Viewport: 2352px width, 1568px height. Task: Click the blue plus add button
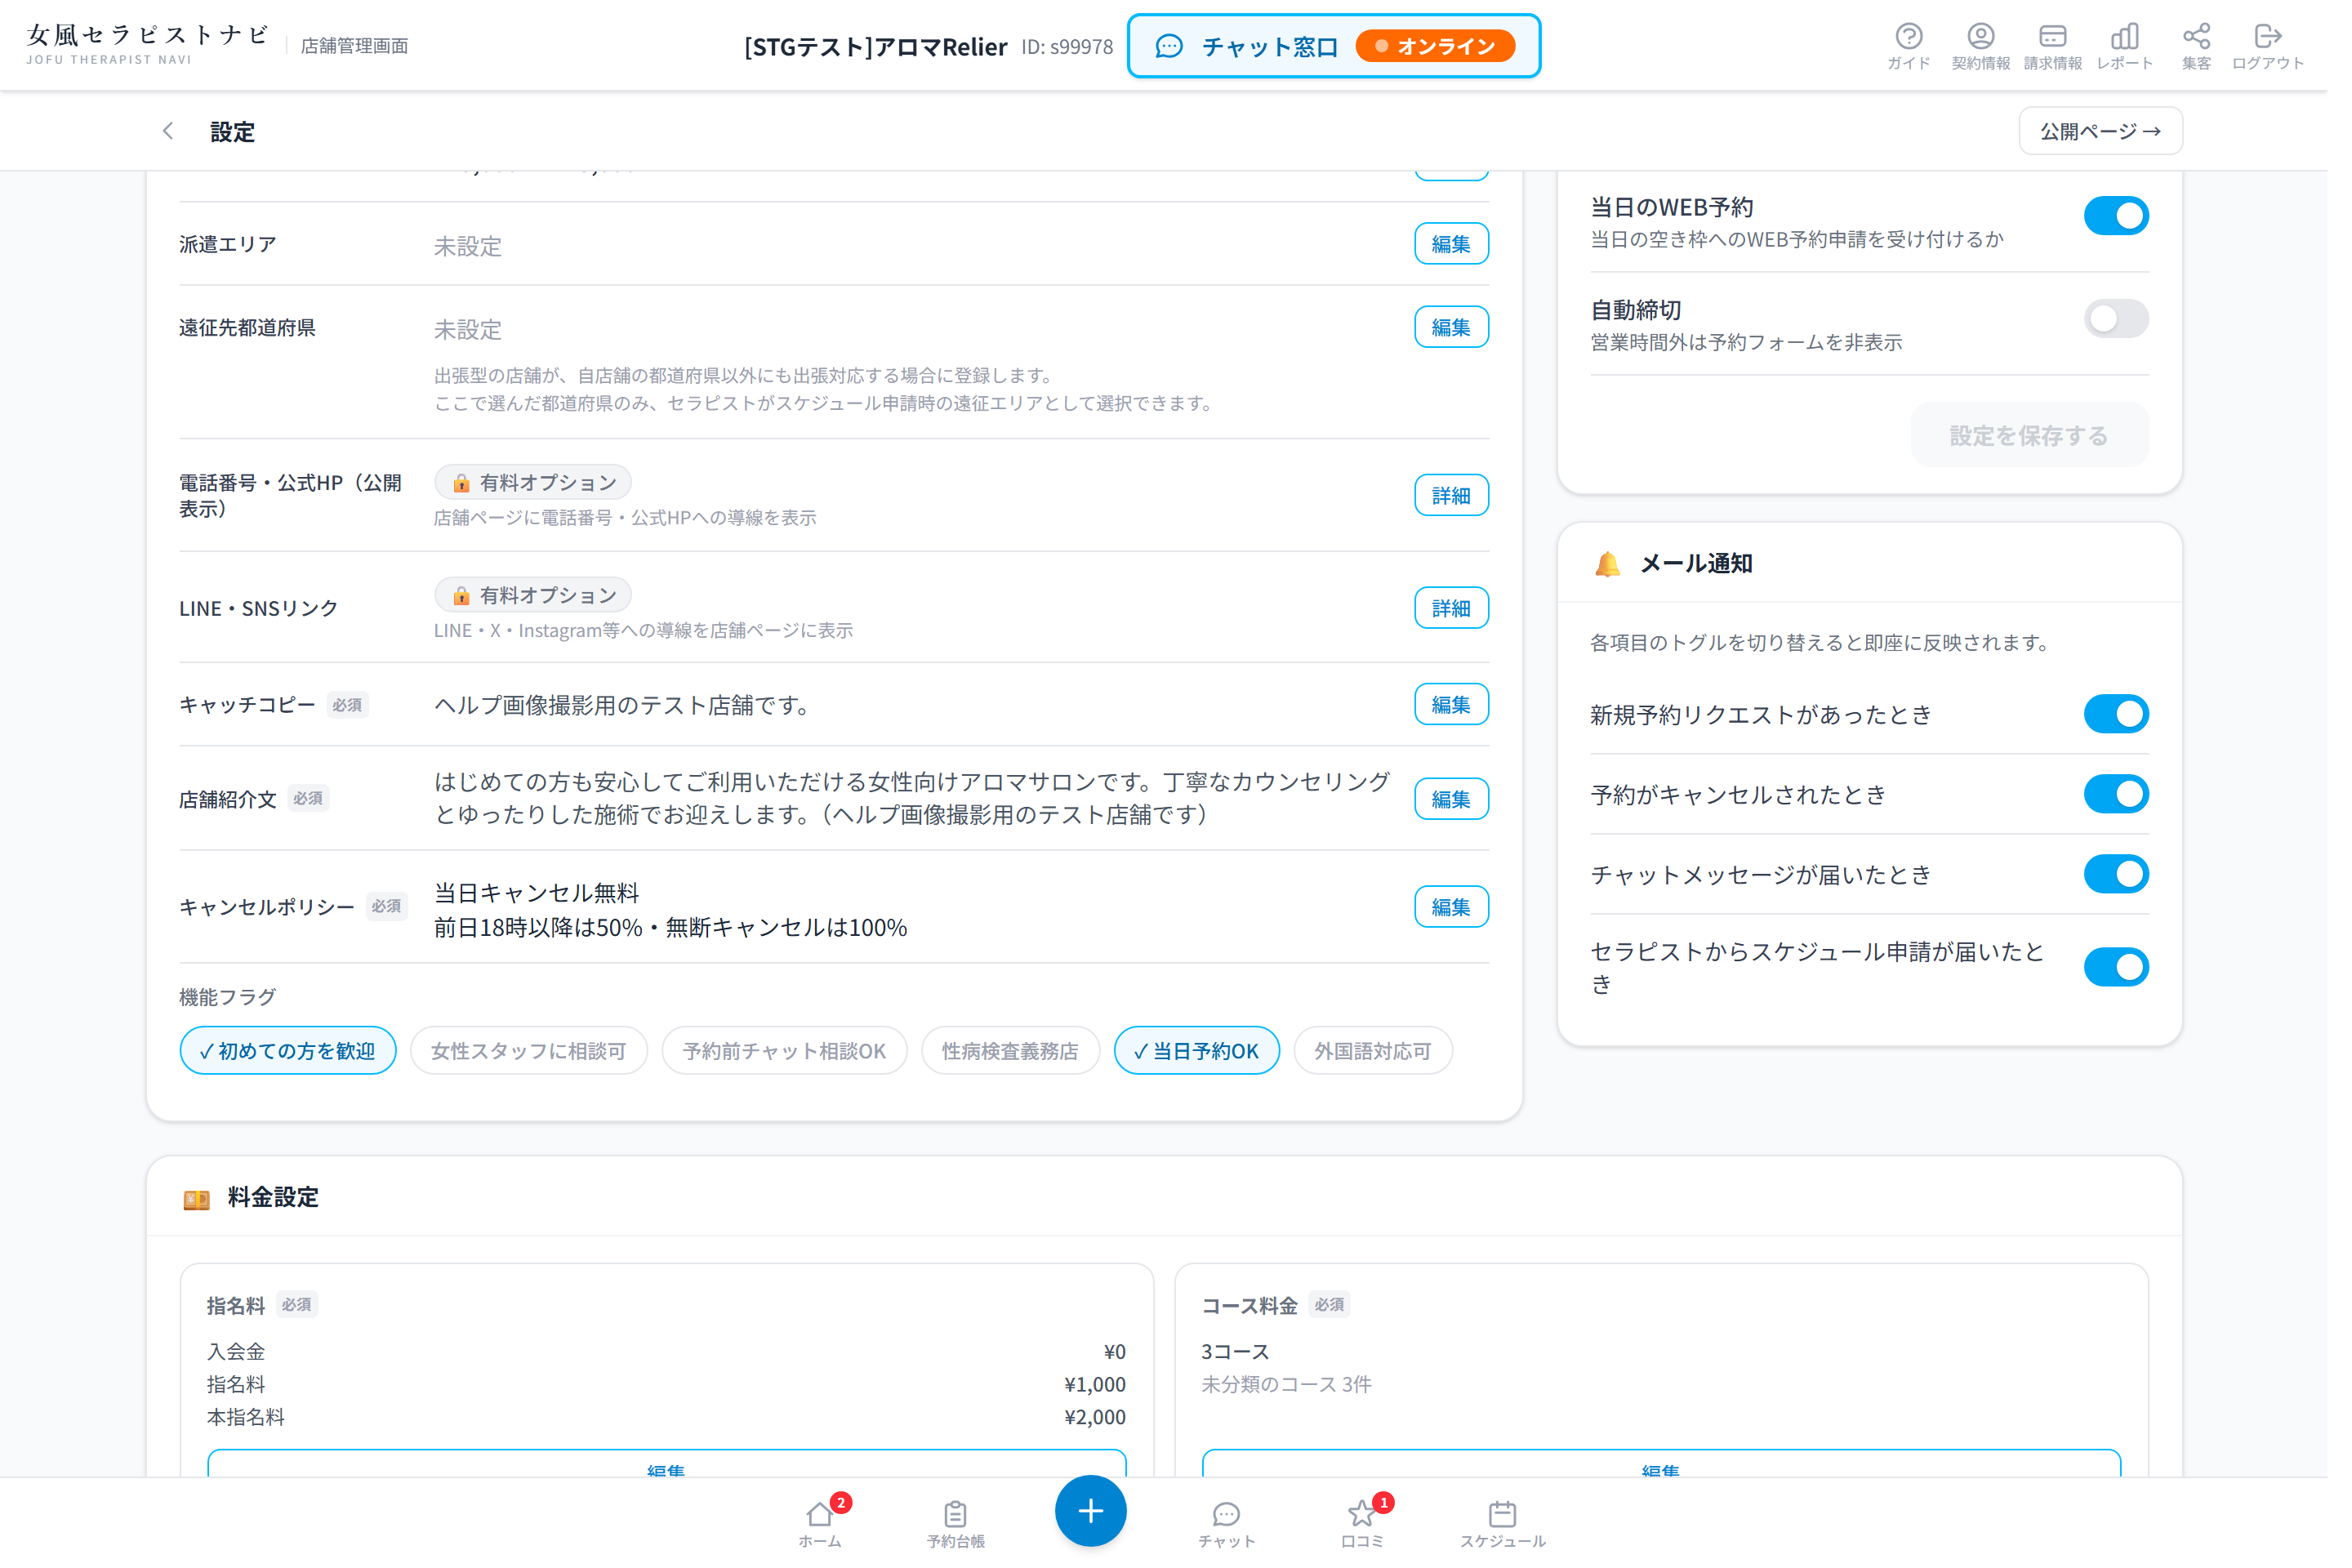[x=1102, y=1526]
